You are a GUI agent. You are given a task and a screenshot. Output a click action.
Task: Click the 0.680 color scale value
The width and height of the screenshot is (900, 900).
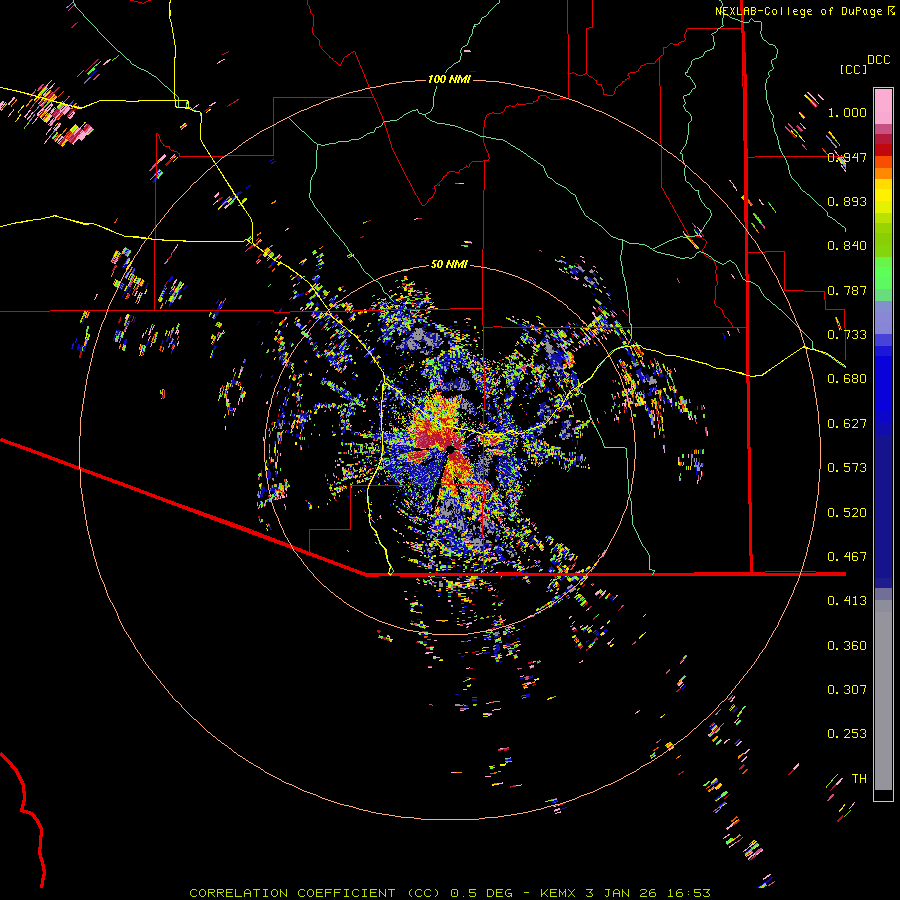[x=847, y=379]
